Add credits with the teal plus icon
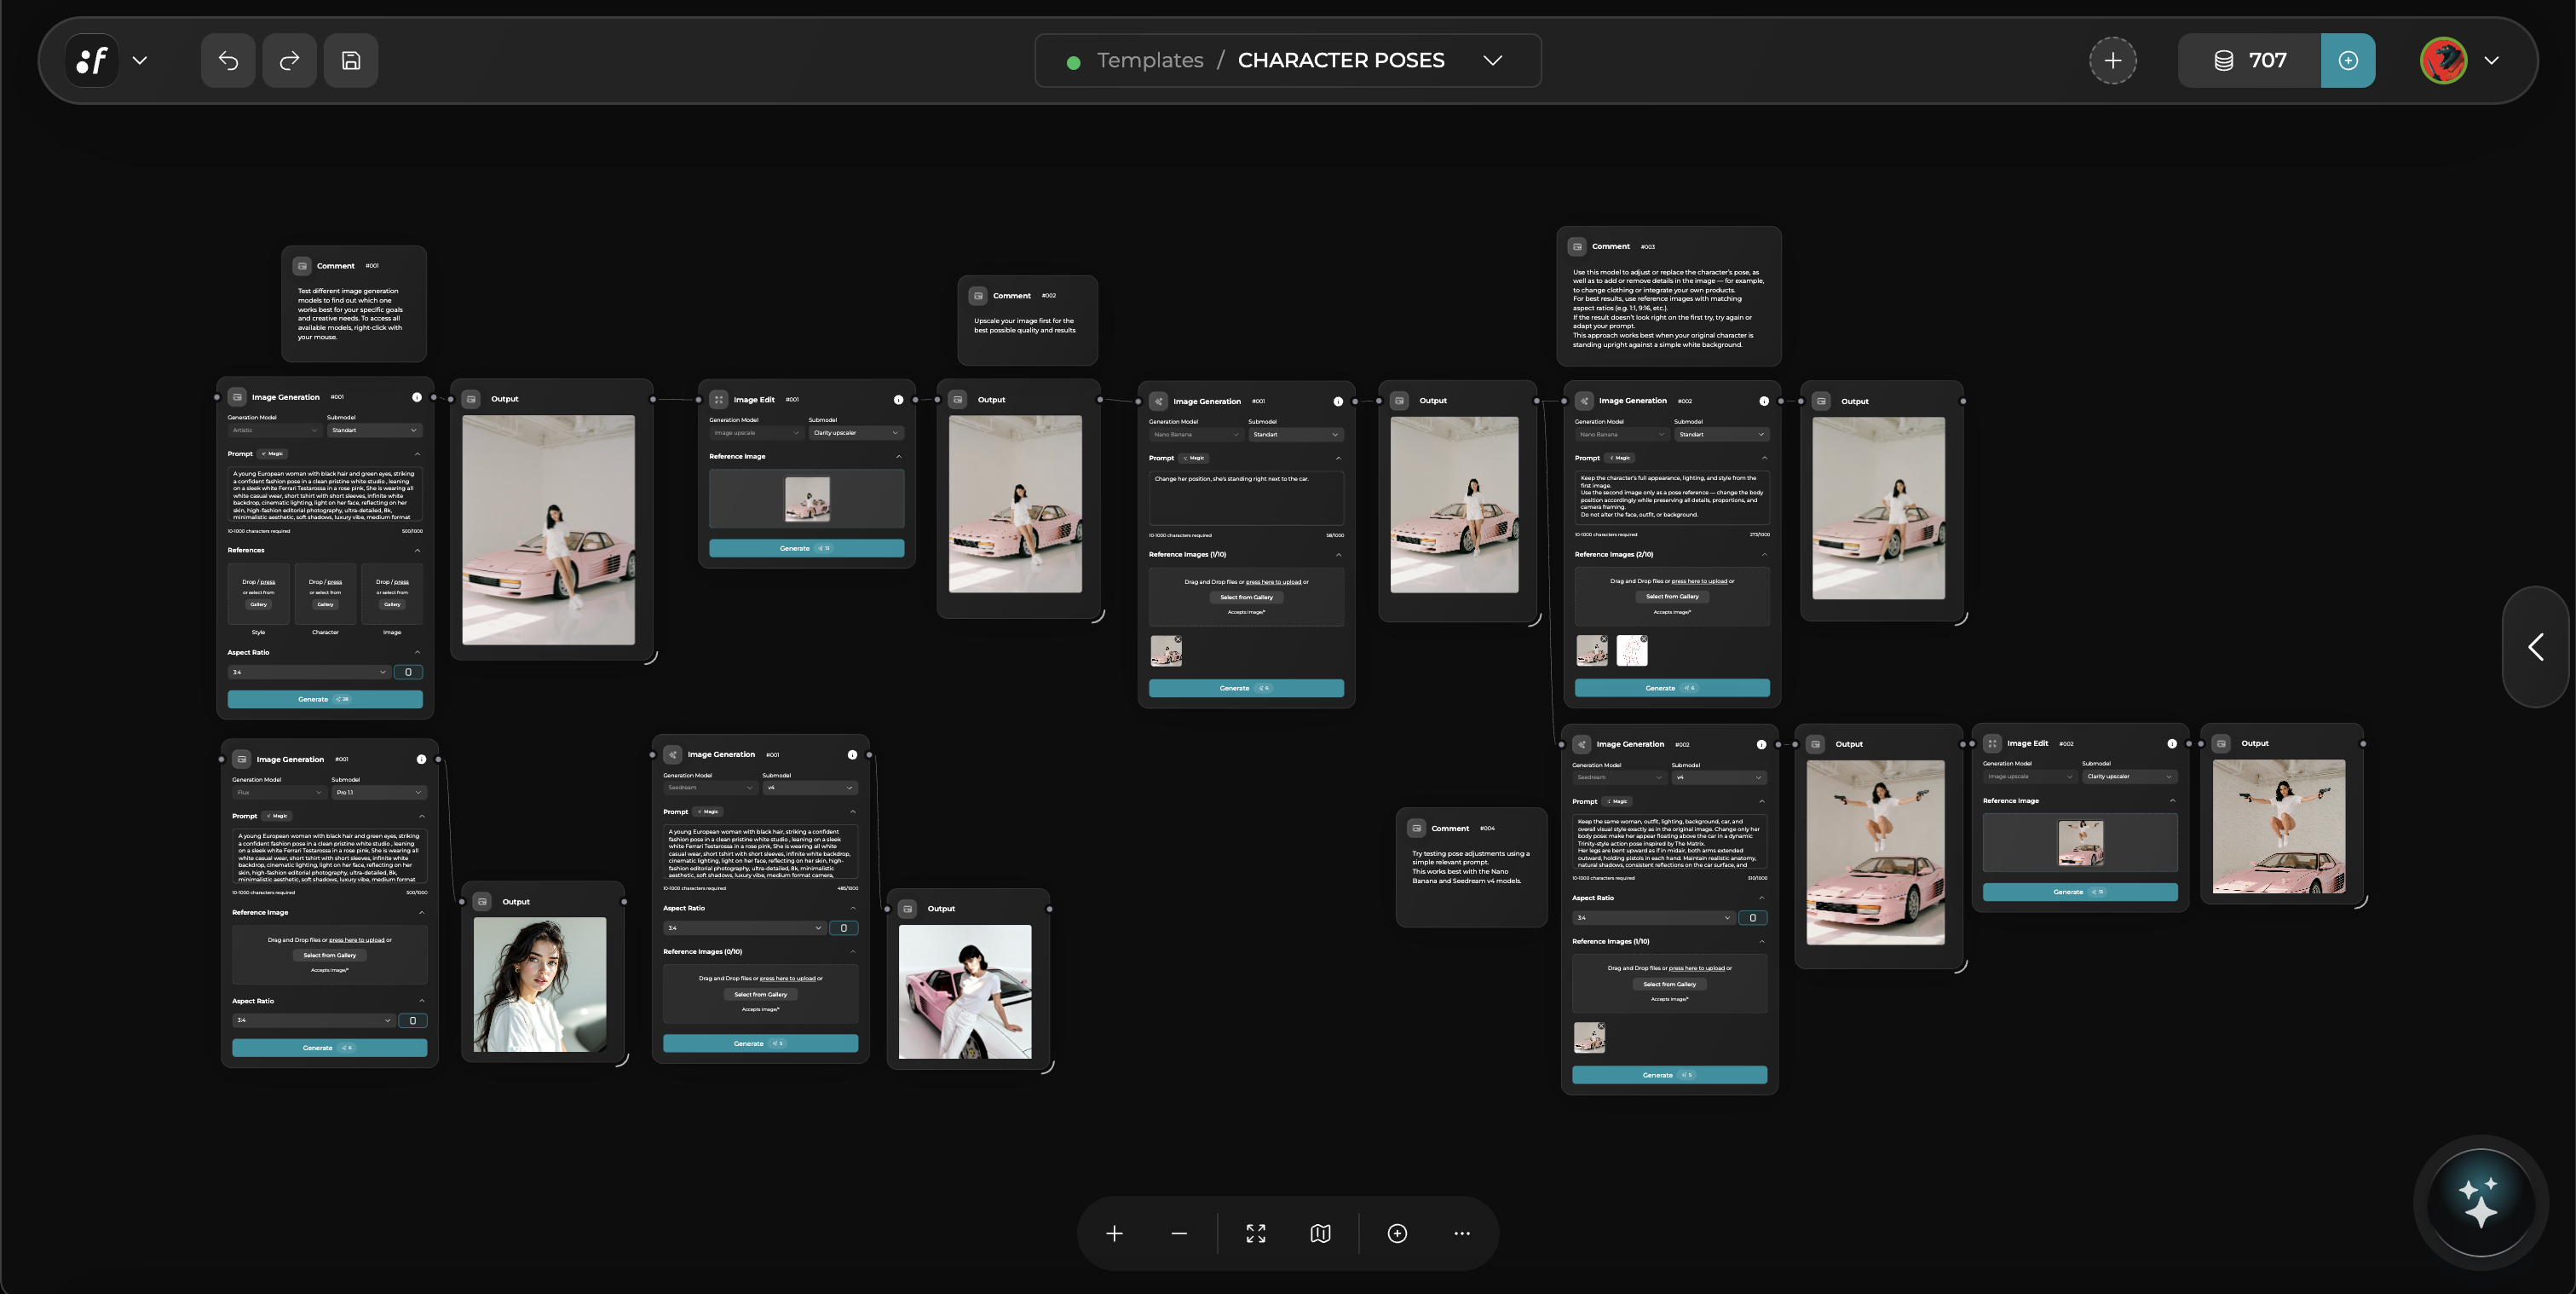 click(x=2348, y=60)
